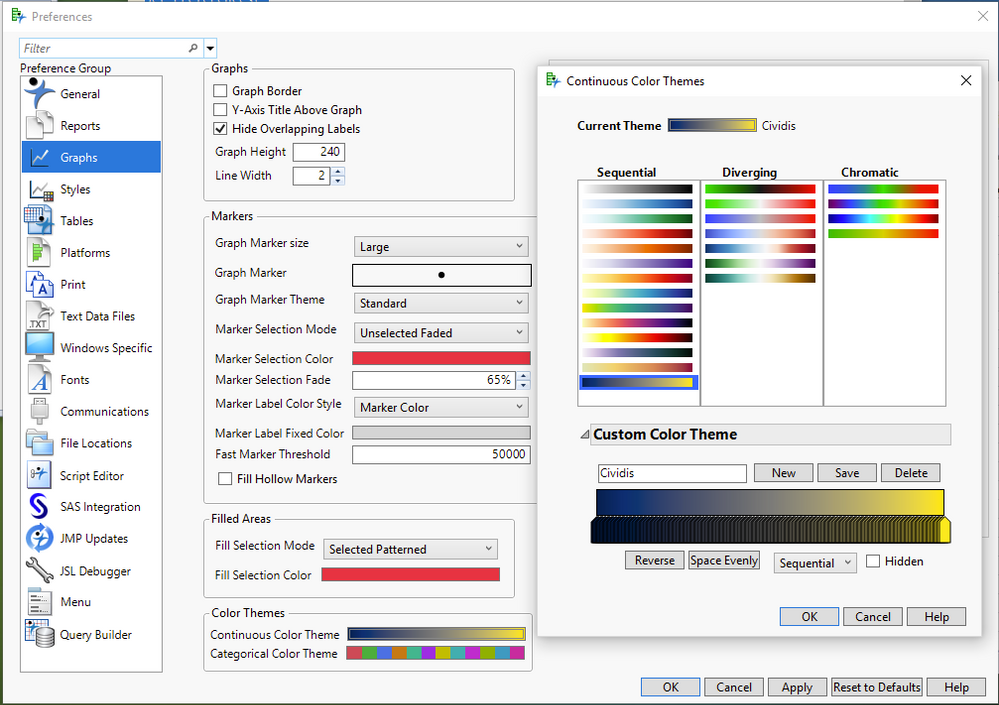Click the Reverse button
Image resolution: width=999 pixels, height=705 pixels.
655,561
